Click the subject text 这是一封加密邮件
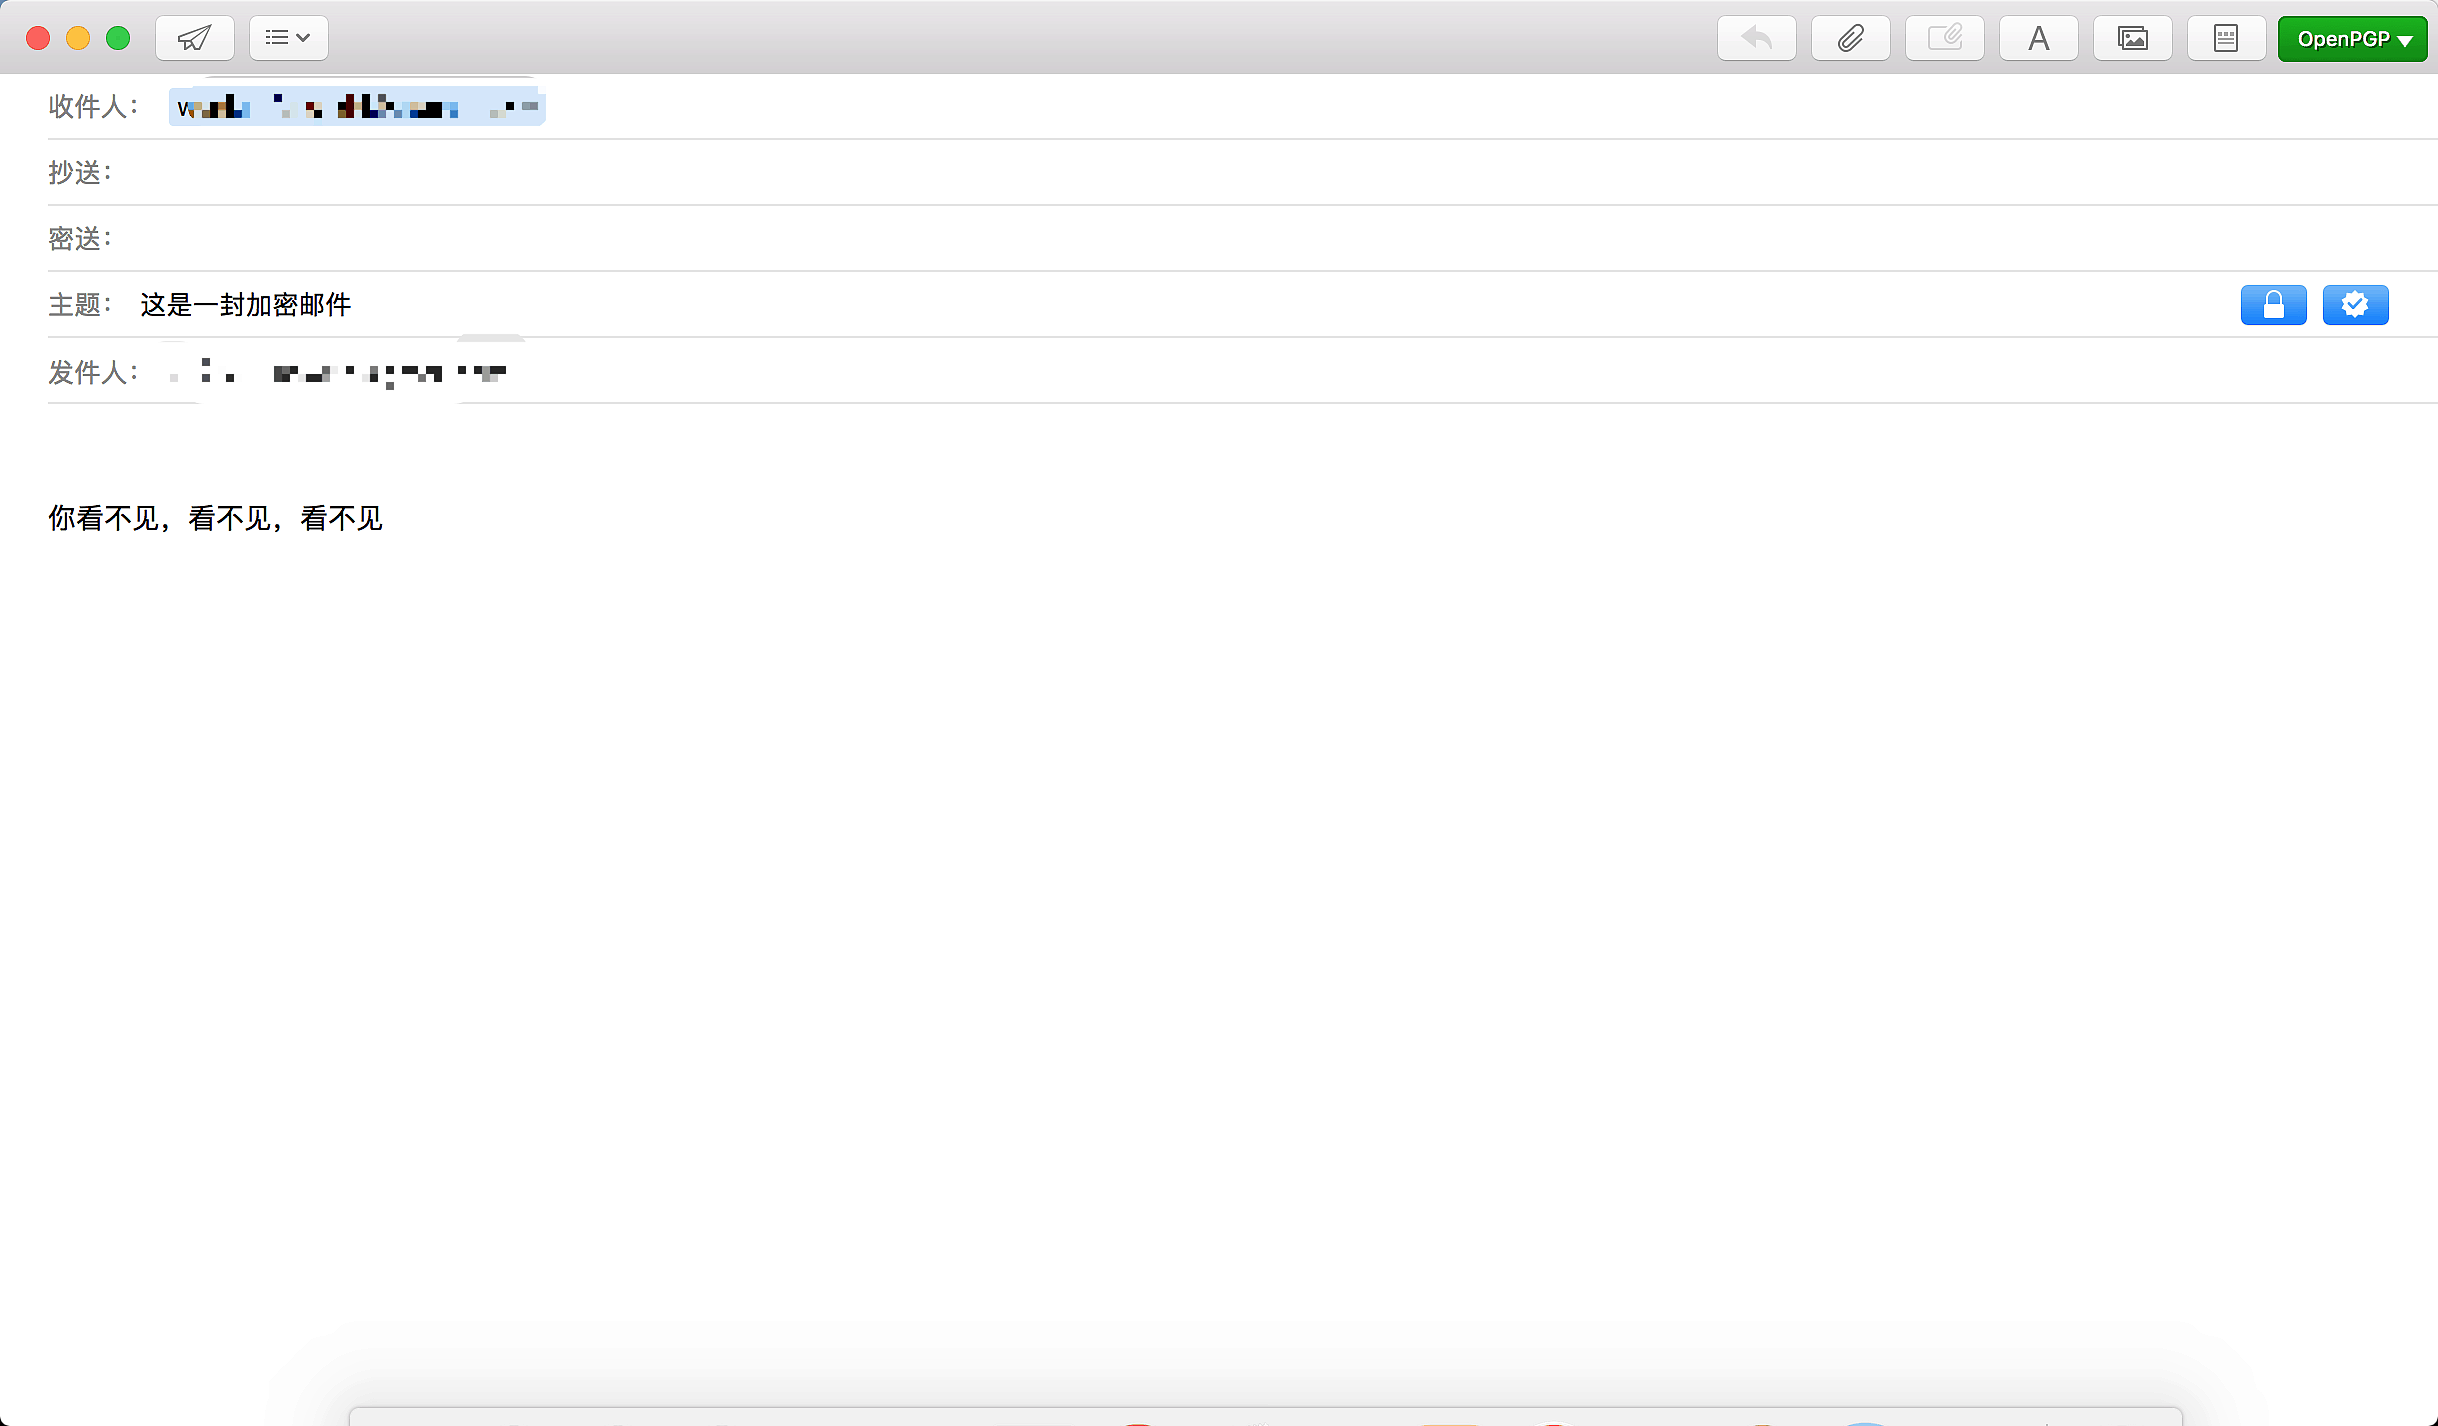Viewport: 2438px width, 1426px height. (246, 305)
